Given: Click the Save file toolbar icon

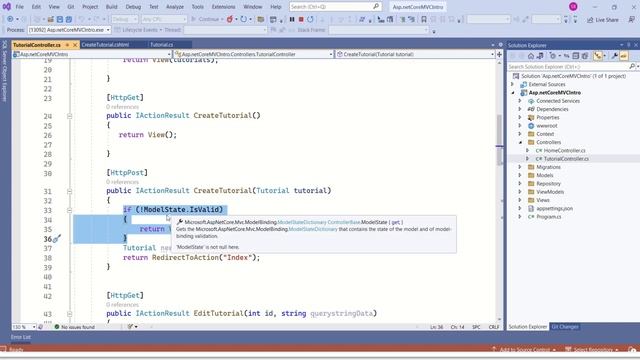Looking at the screenshot, I should point(60,19).
